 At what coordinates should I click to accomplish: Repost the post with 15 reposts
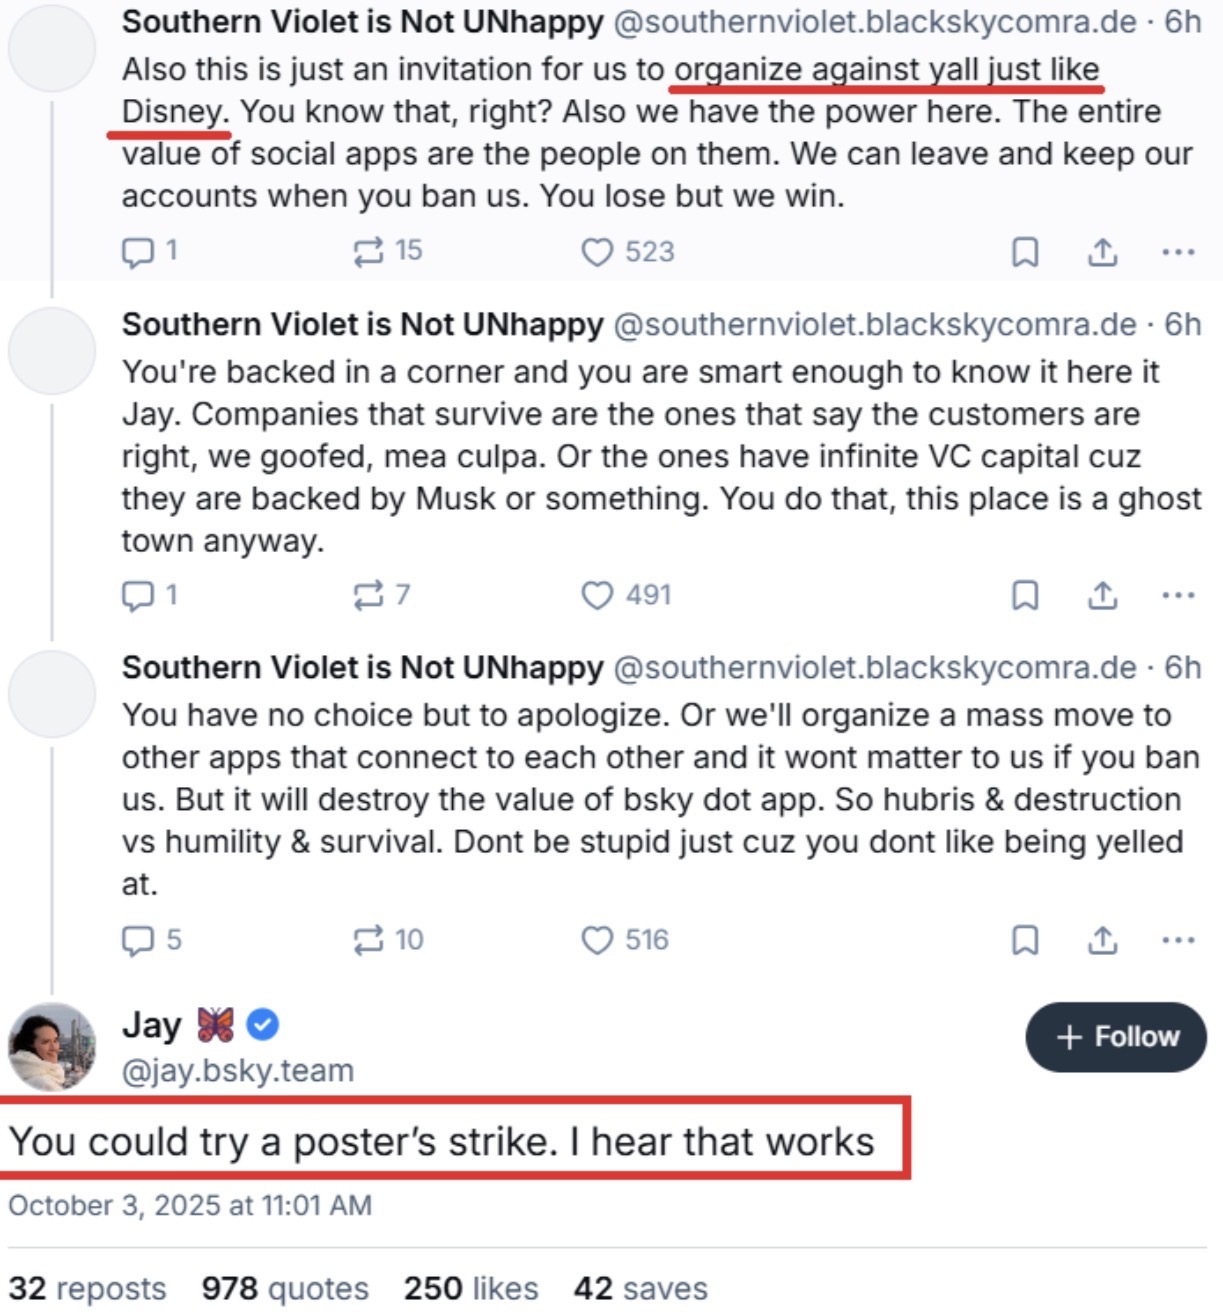click(x=369, y=252)
